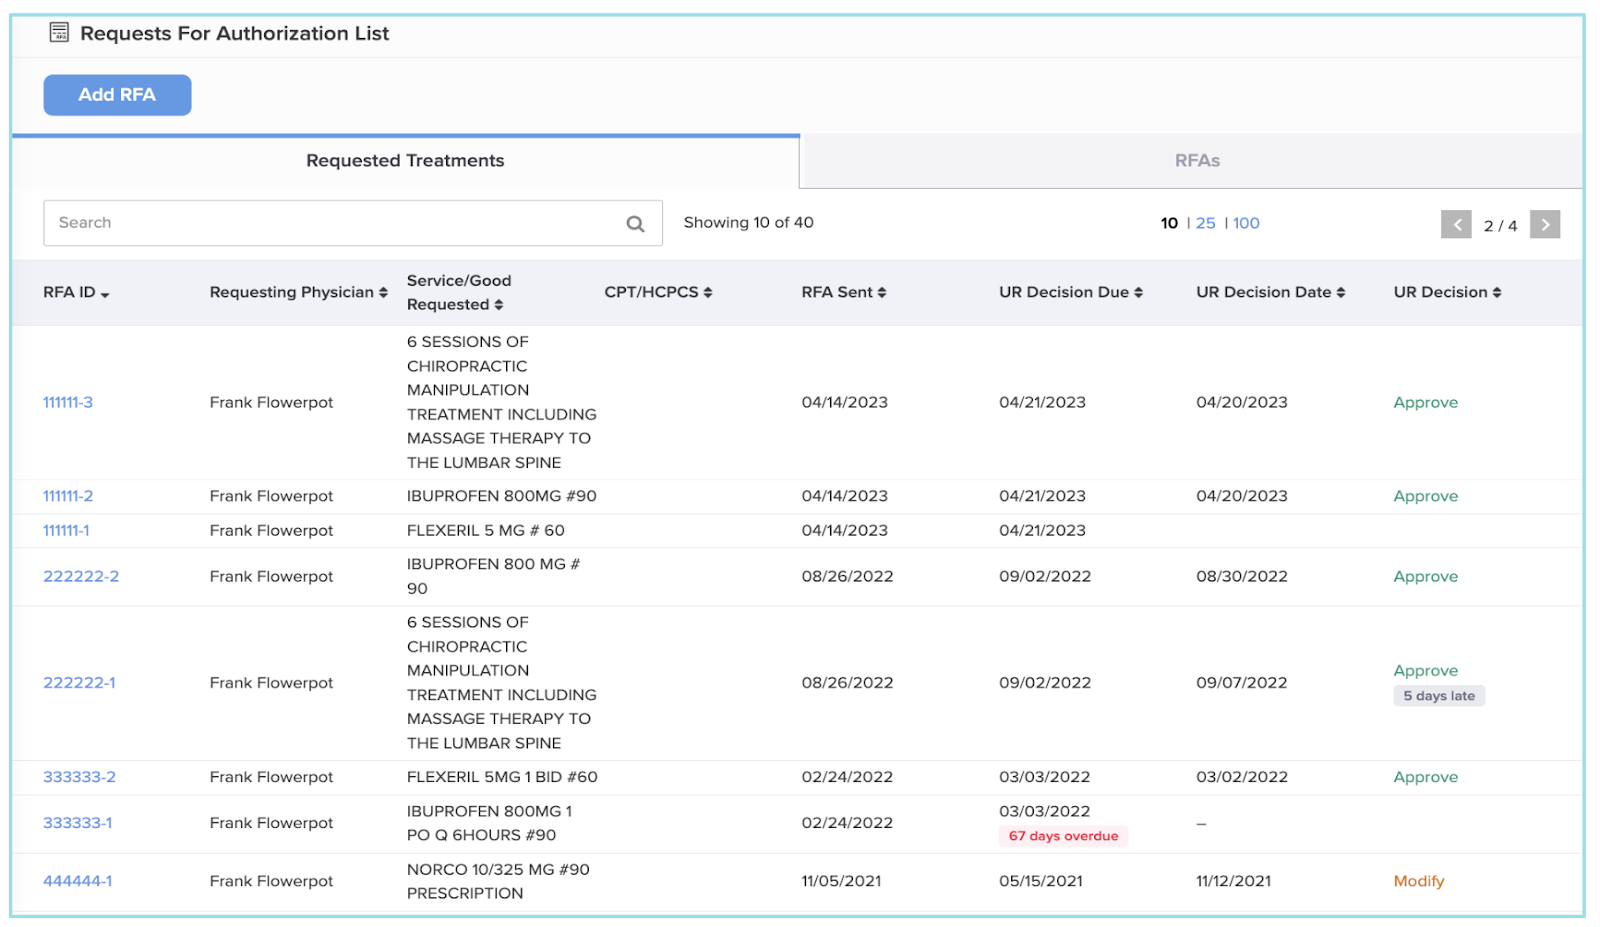Sort the RFA Sent column with its sort icon

click(882, 292)
